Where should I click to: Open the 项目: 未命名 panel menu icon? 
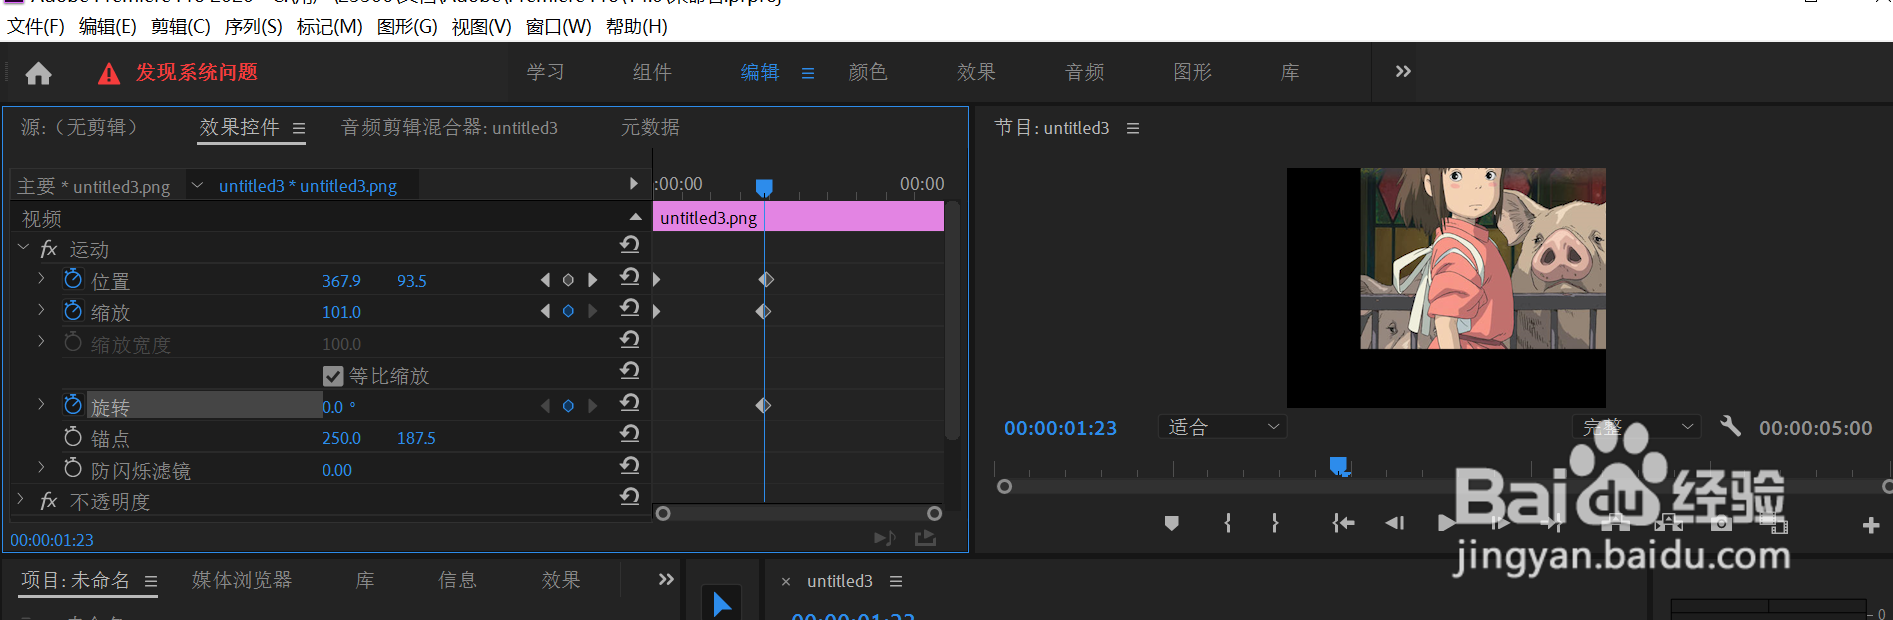click(151, 581)
